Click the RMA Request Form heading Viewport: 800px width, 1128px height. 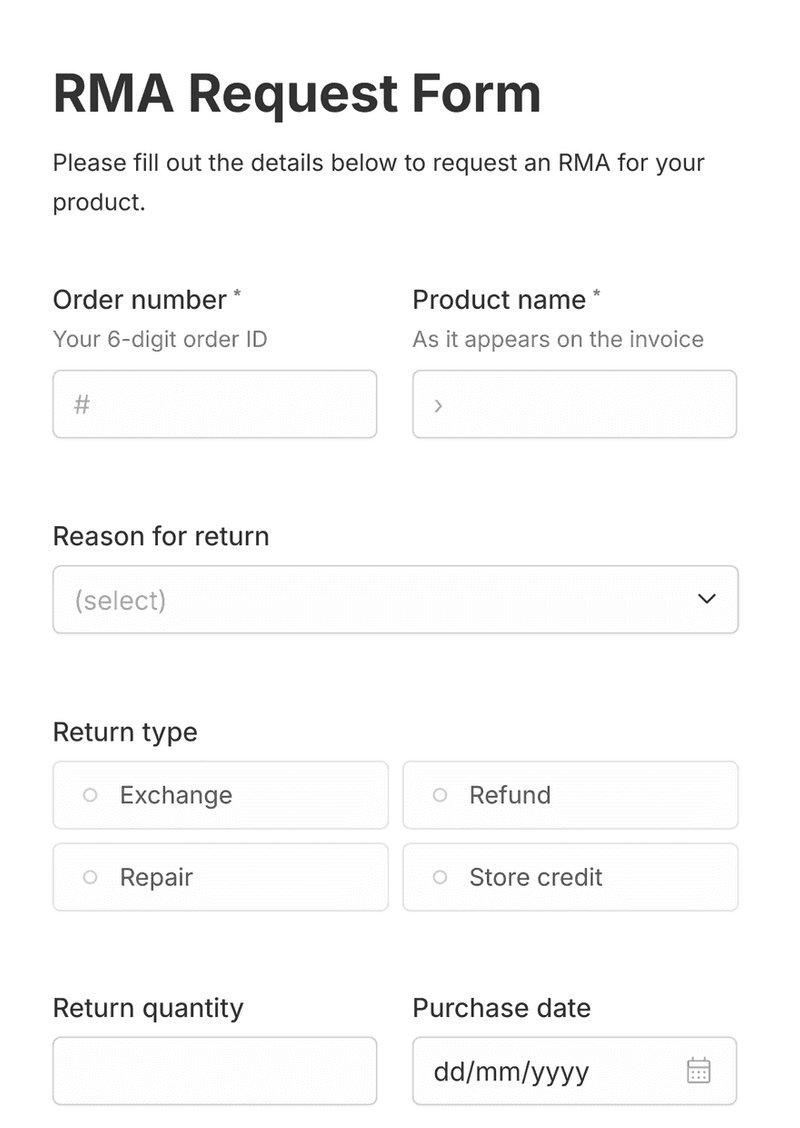tap(297, 94)
